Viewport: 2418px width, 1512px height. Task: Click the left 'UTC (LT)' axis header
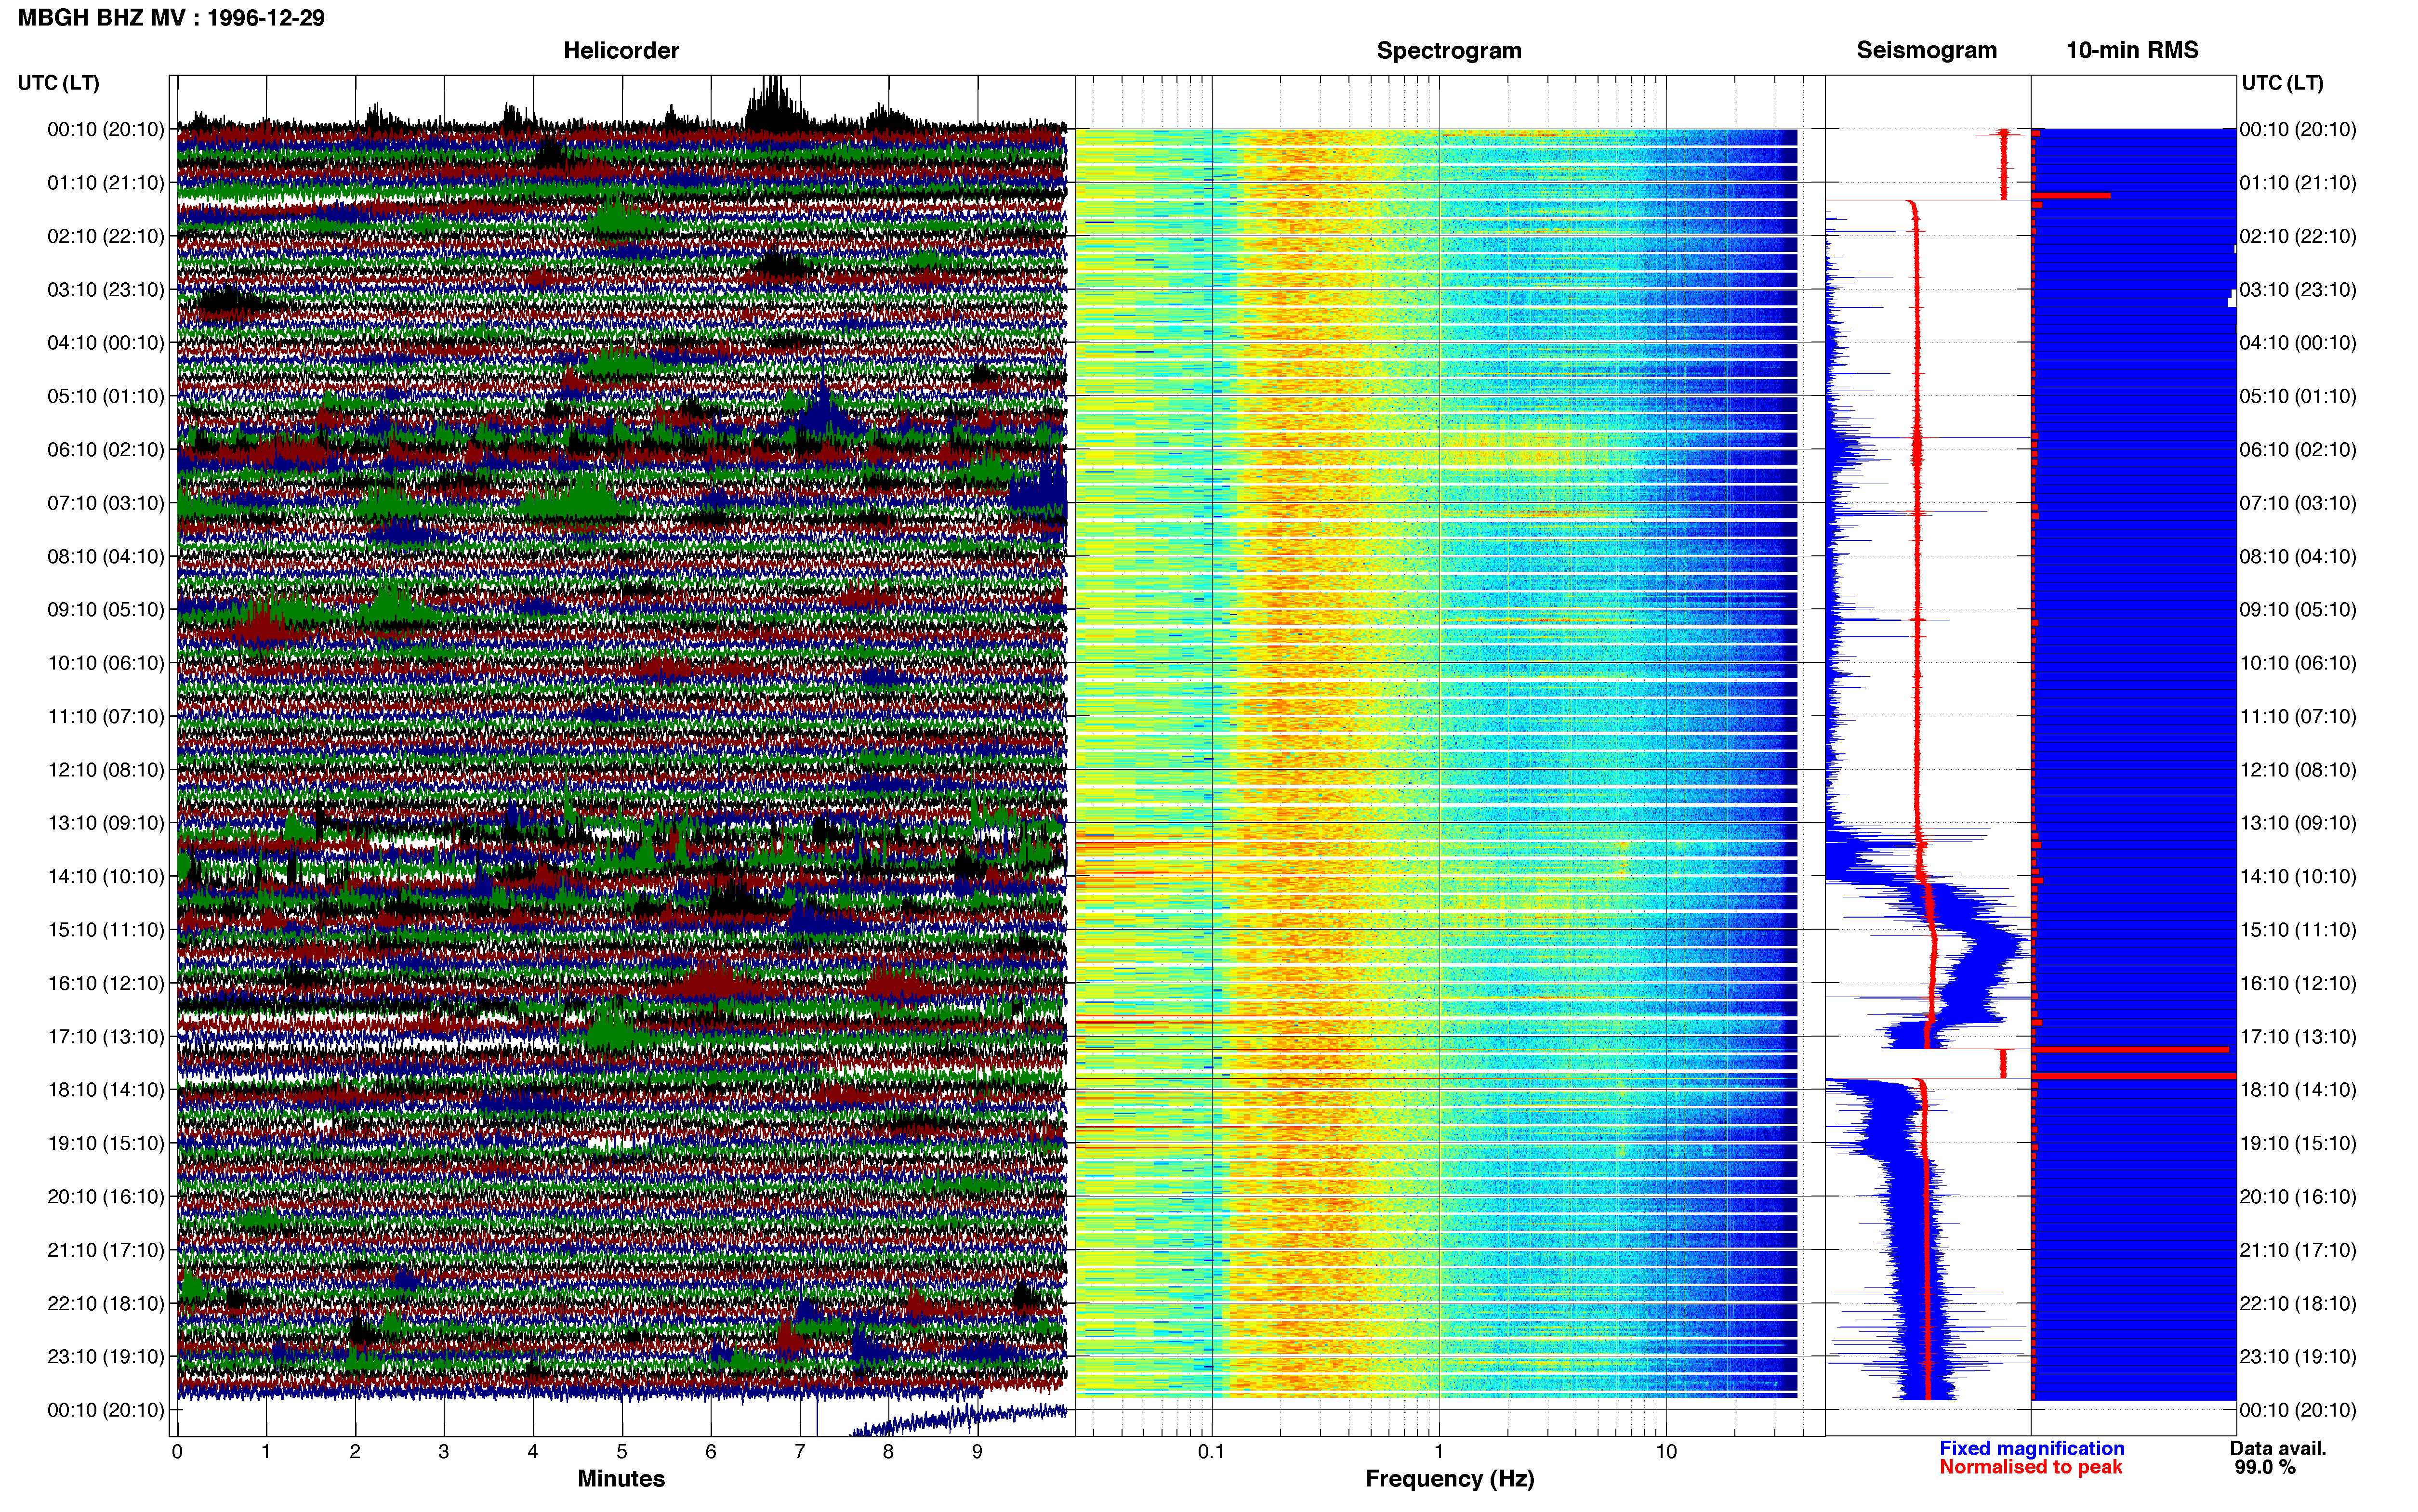tap(58, 83)
